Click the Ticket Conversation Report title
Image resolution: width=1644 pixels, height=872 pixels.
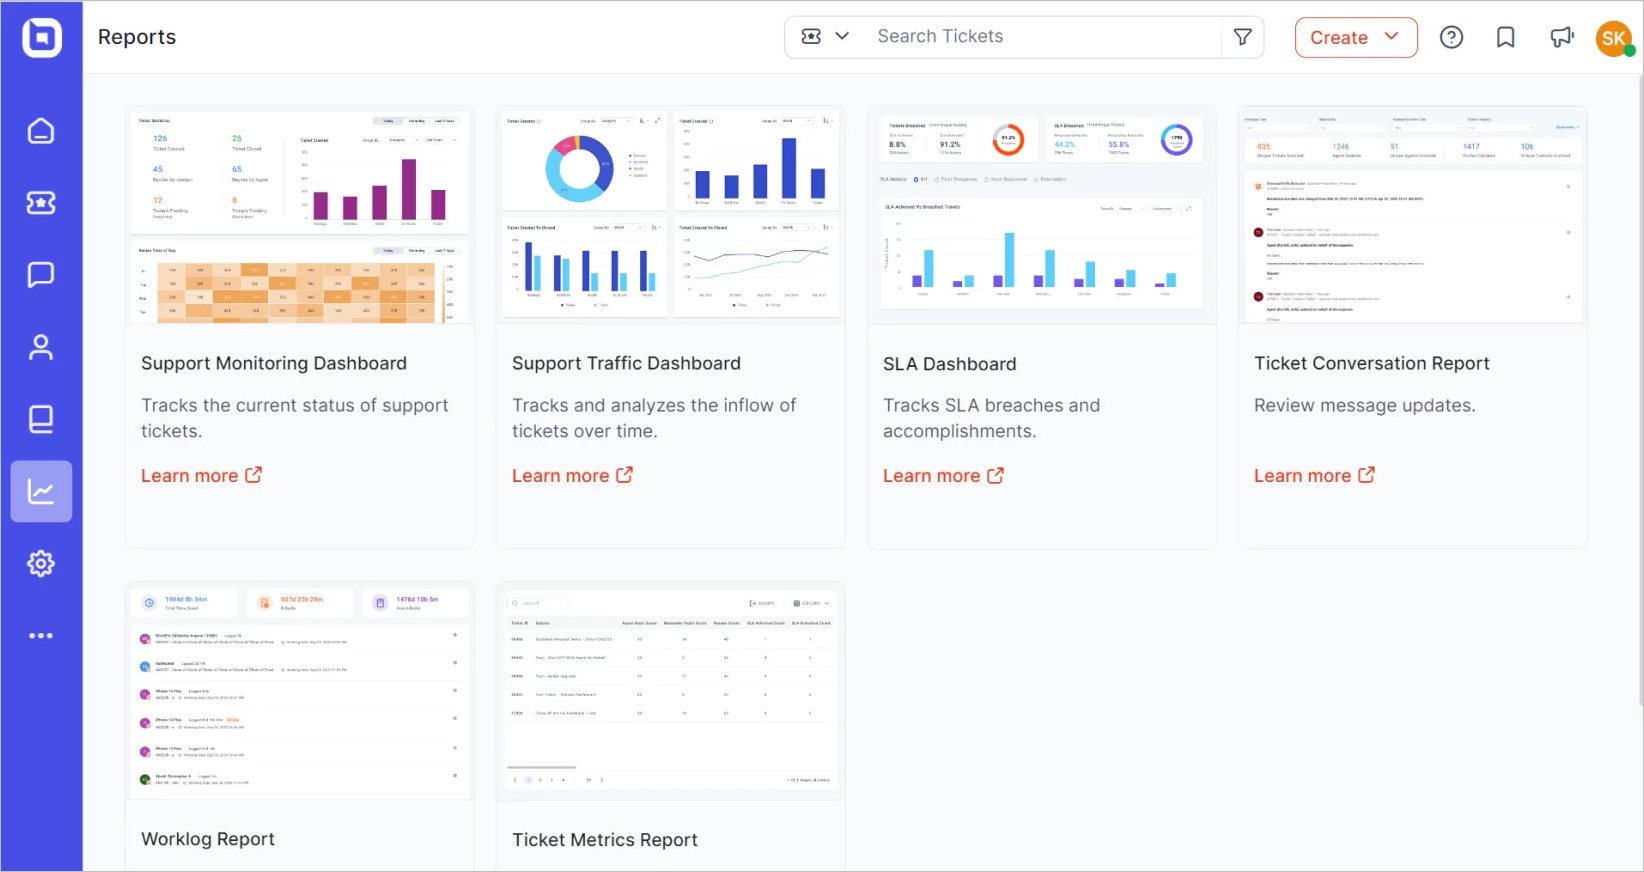point(1371,364)
